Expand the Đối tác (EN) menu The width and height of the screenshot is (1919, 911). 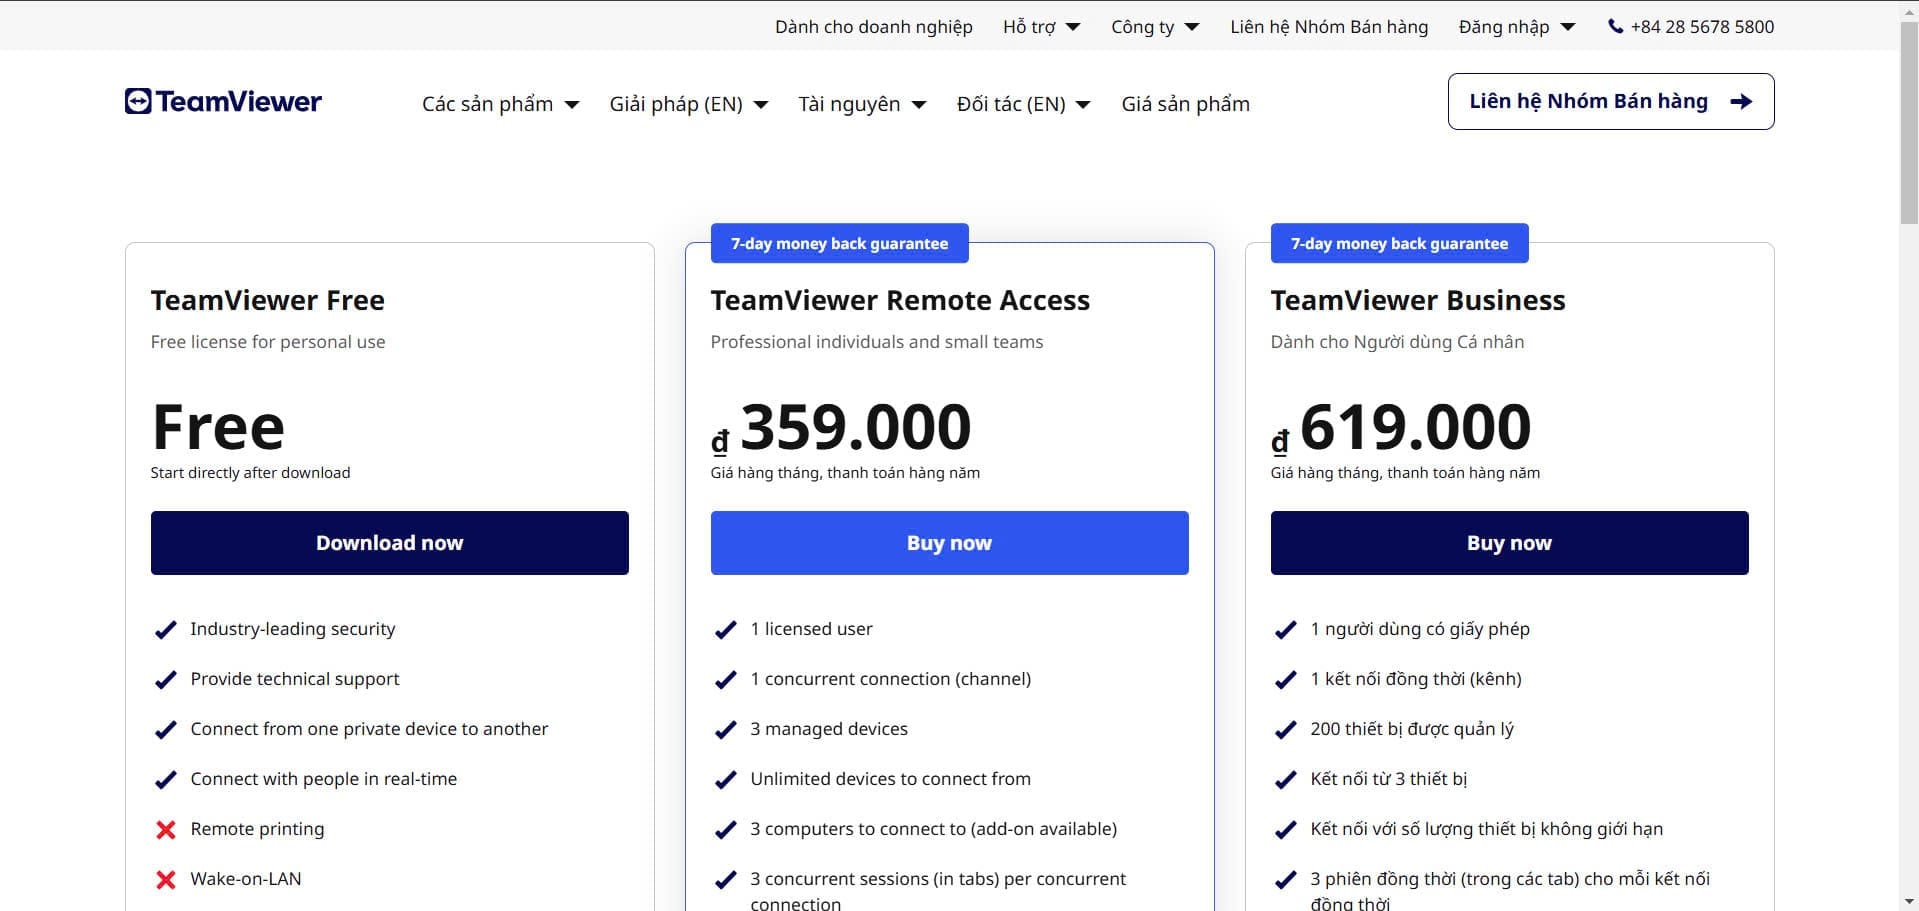1023,104
